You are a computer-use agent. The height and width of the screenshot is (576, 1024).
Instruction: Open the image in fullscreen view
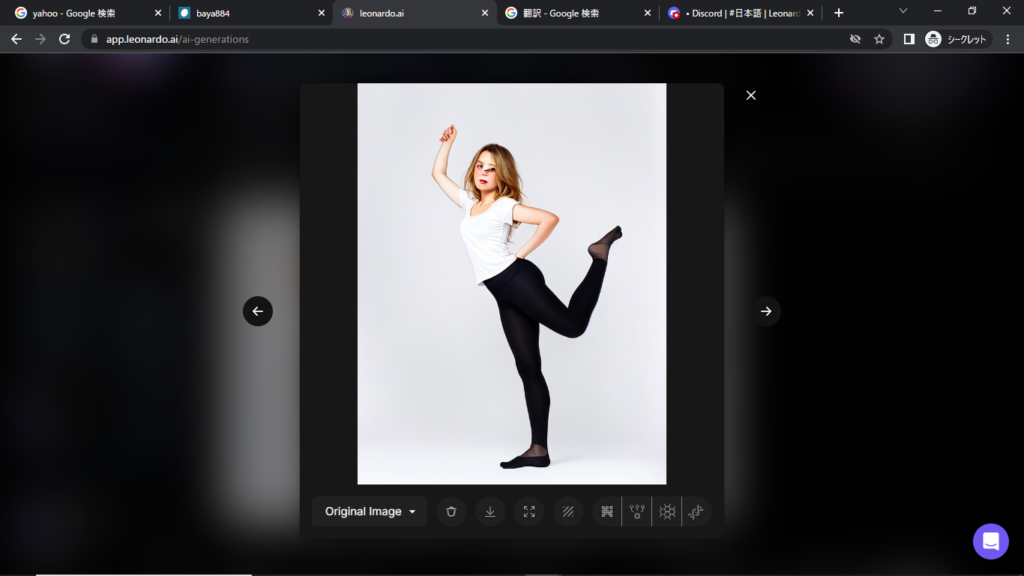tap(529, 511)
